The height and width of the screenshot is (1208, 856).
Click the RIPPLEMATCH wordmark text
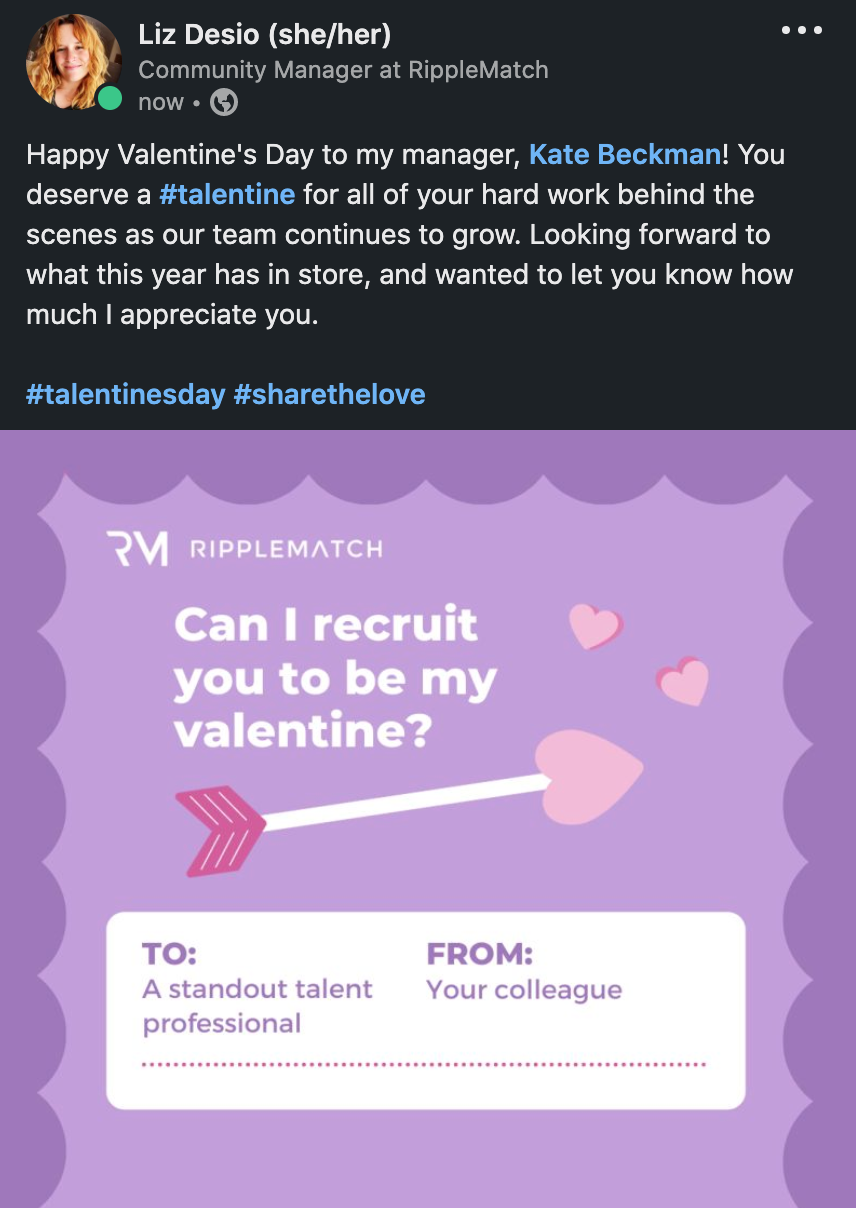click(x=285, y=549)
